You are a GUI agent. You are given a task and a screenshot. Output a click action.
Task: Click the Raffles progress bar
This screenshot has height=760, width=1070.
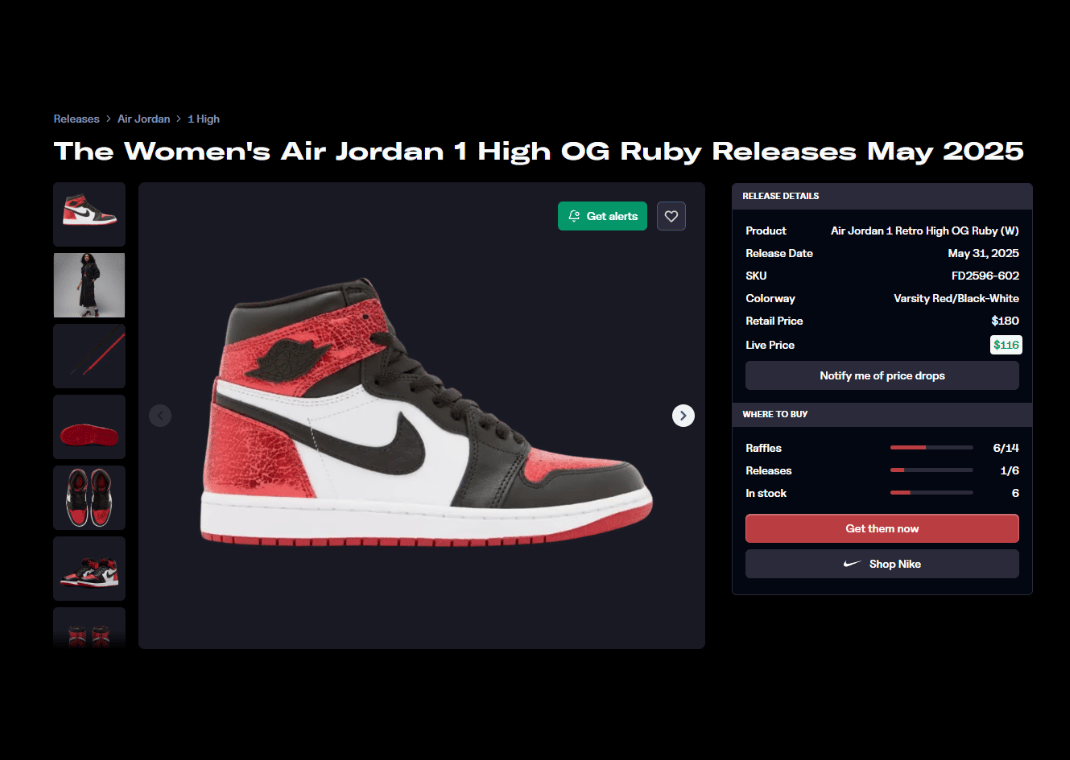(x=931, y=448)
